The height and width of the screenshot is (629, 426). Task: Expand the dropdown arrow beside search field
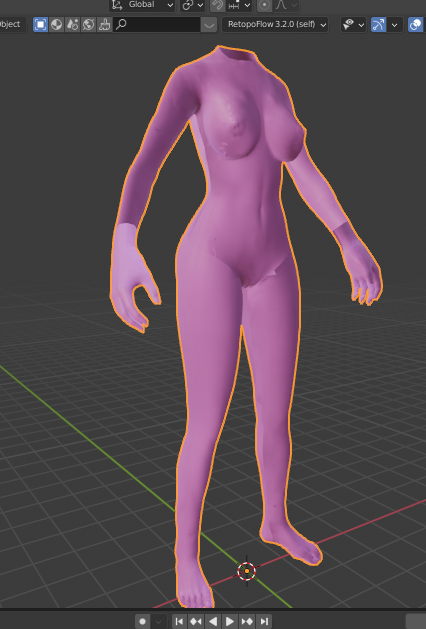209,24
